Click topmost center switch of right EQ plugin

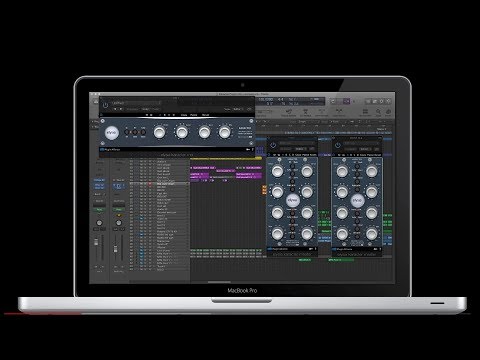pos(357,165)
